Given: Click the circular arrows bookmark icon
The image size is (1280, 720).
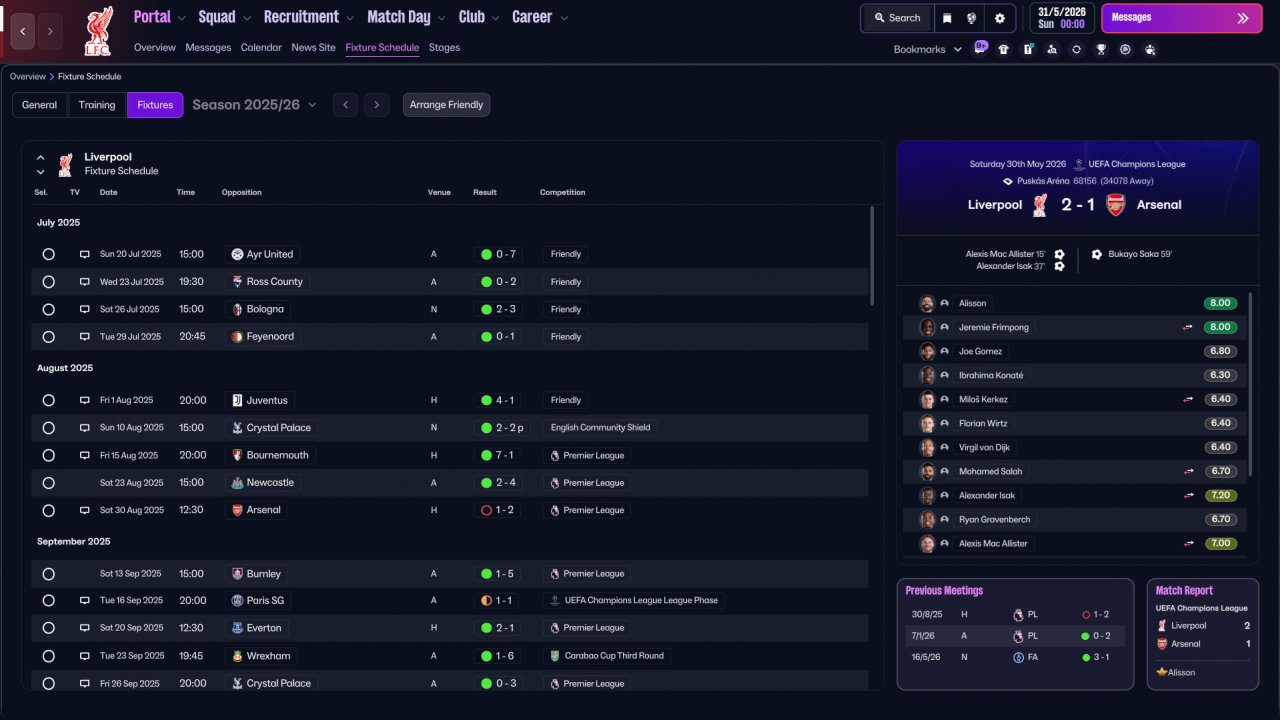Looking at the screenshot, I should point(1076,49).
